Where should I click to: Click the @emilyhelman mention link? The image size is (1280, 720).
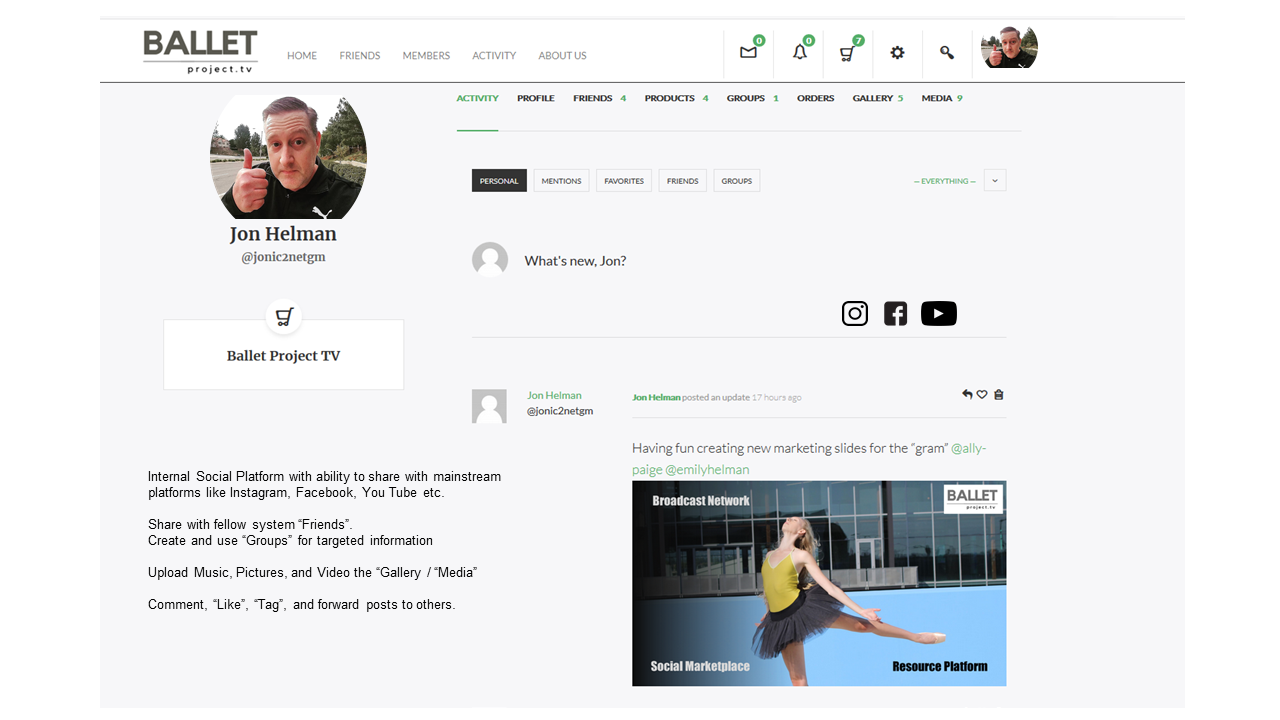click(707, 469)
